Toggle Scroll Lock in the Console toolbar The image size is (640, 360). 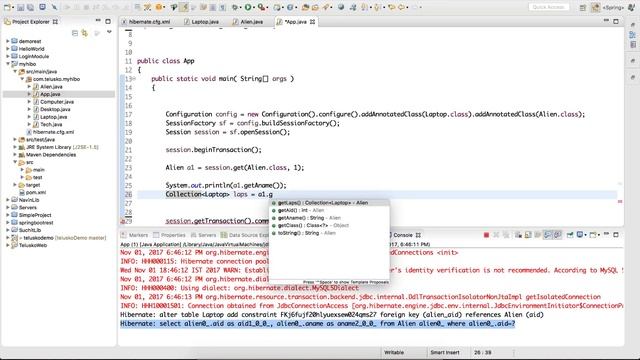[x=528, y=235]
